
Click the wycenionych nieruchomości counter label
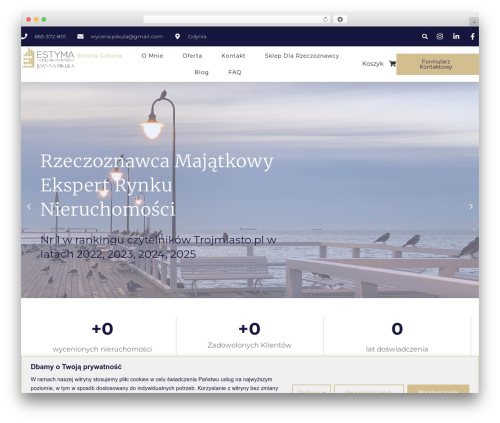[102, 349]
